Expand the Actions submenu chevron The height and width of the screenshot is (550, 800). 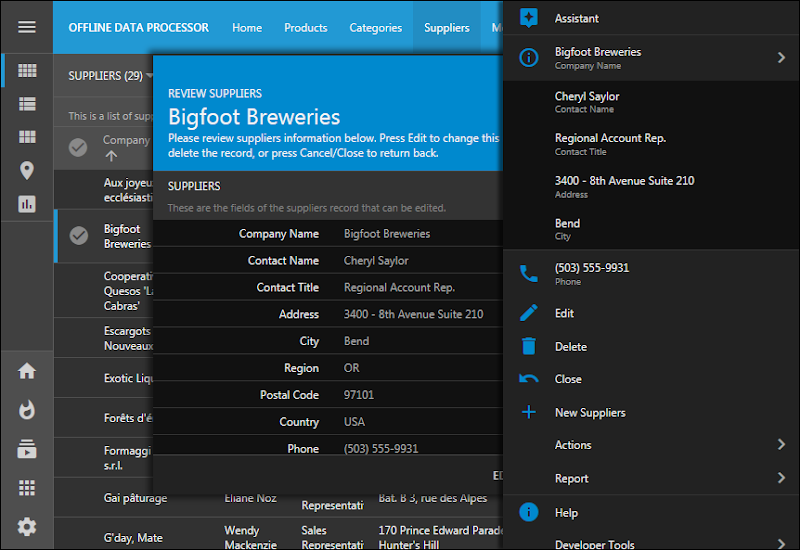click(781, 444)
